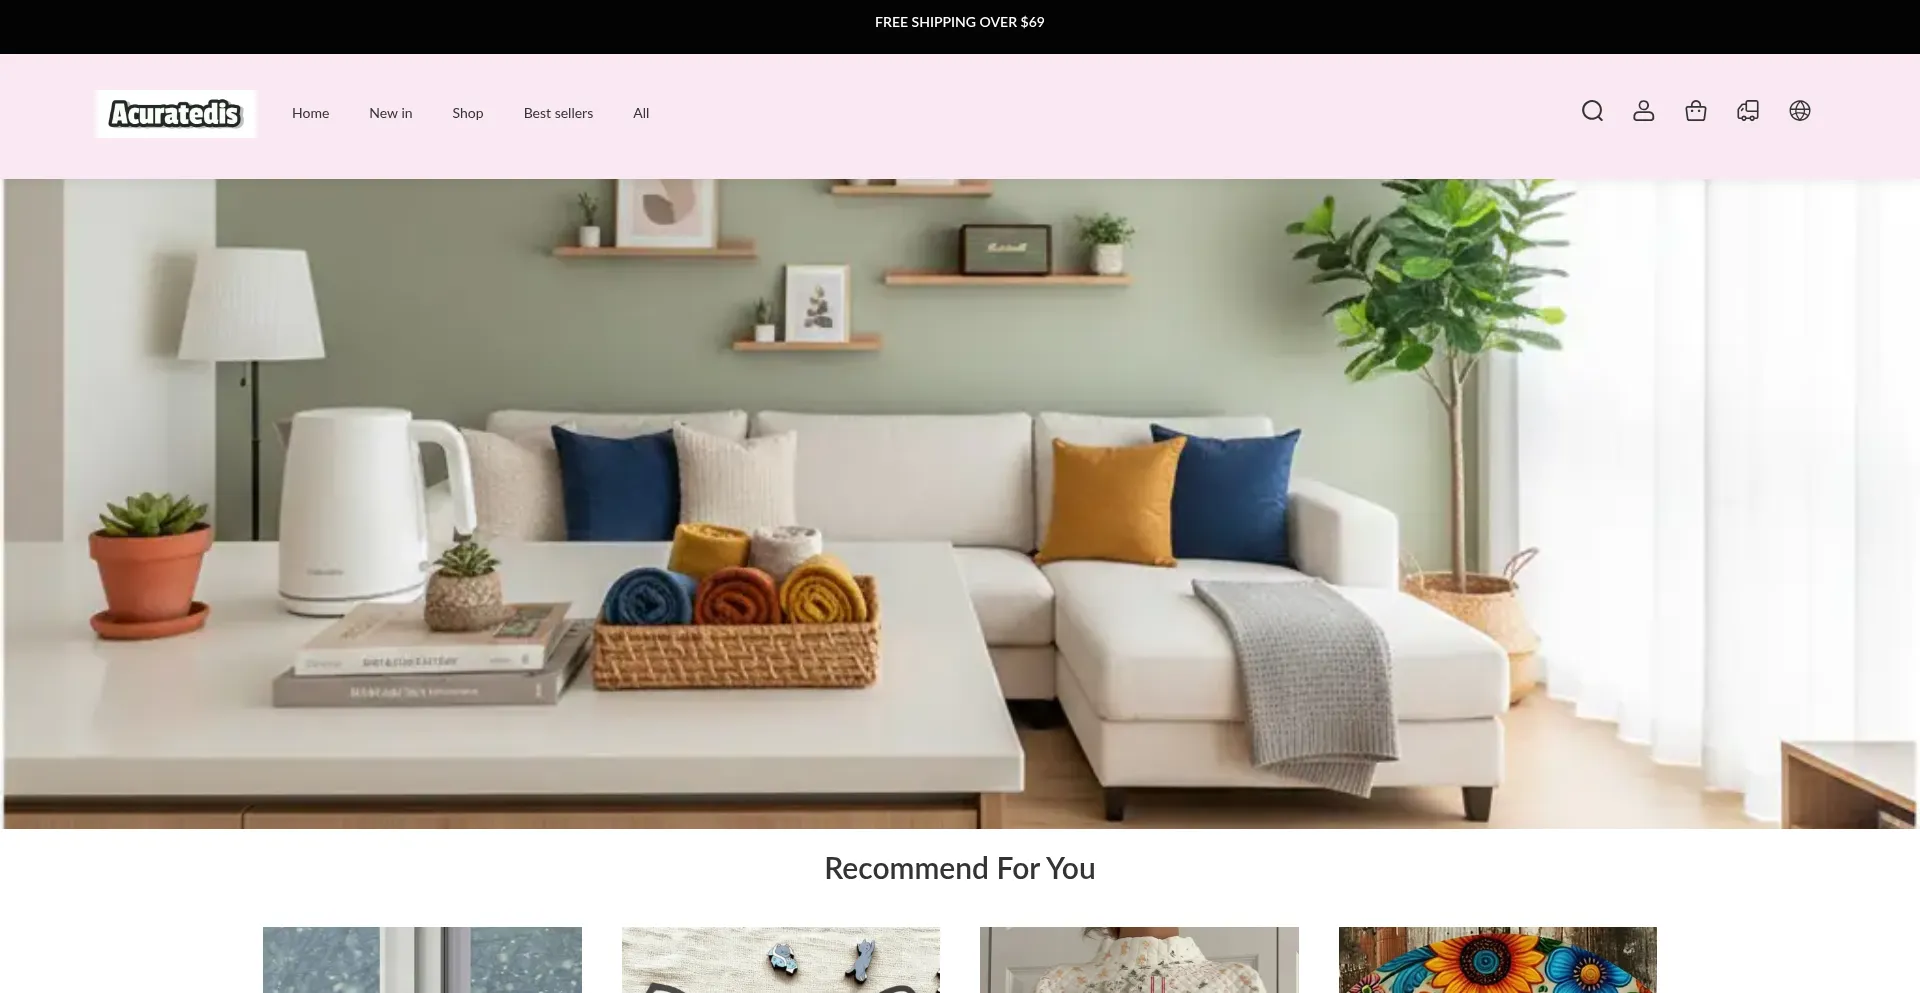Click the delivery truck order tracking icon
1920x993 pixels.
click(1748, 111)
